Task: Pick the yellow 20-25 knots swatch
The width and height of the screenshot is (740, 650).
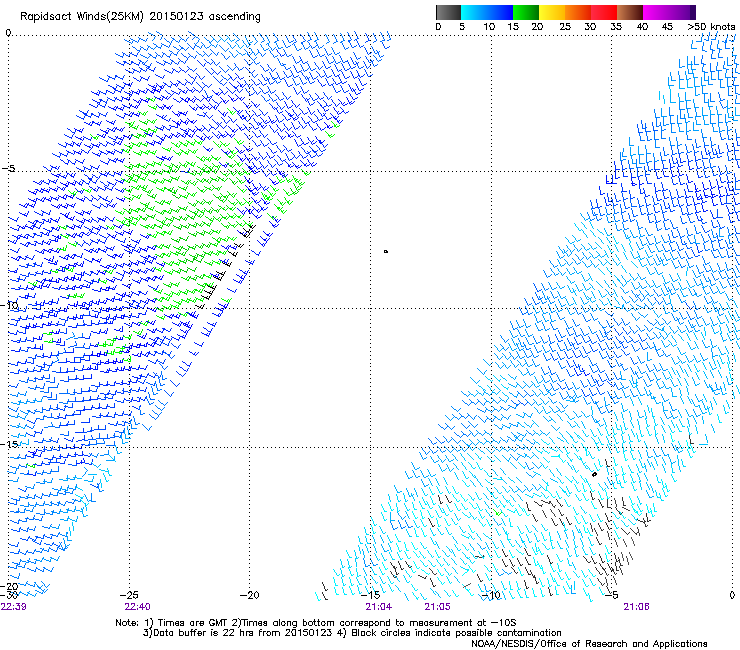Action: (552, 12)
